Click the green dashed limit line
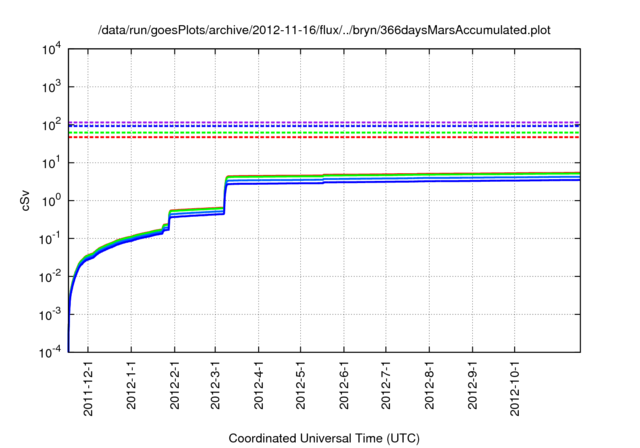The image size is (640, 448). point(324,133)
